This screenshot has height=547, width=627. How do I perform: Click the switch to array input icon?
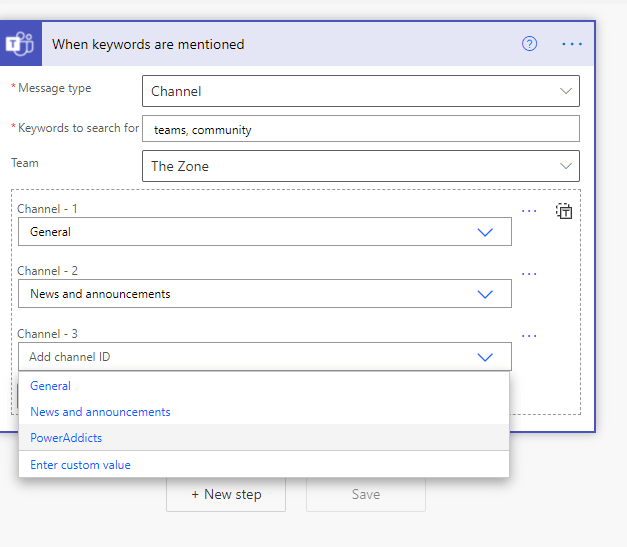coord(565,211)
